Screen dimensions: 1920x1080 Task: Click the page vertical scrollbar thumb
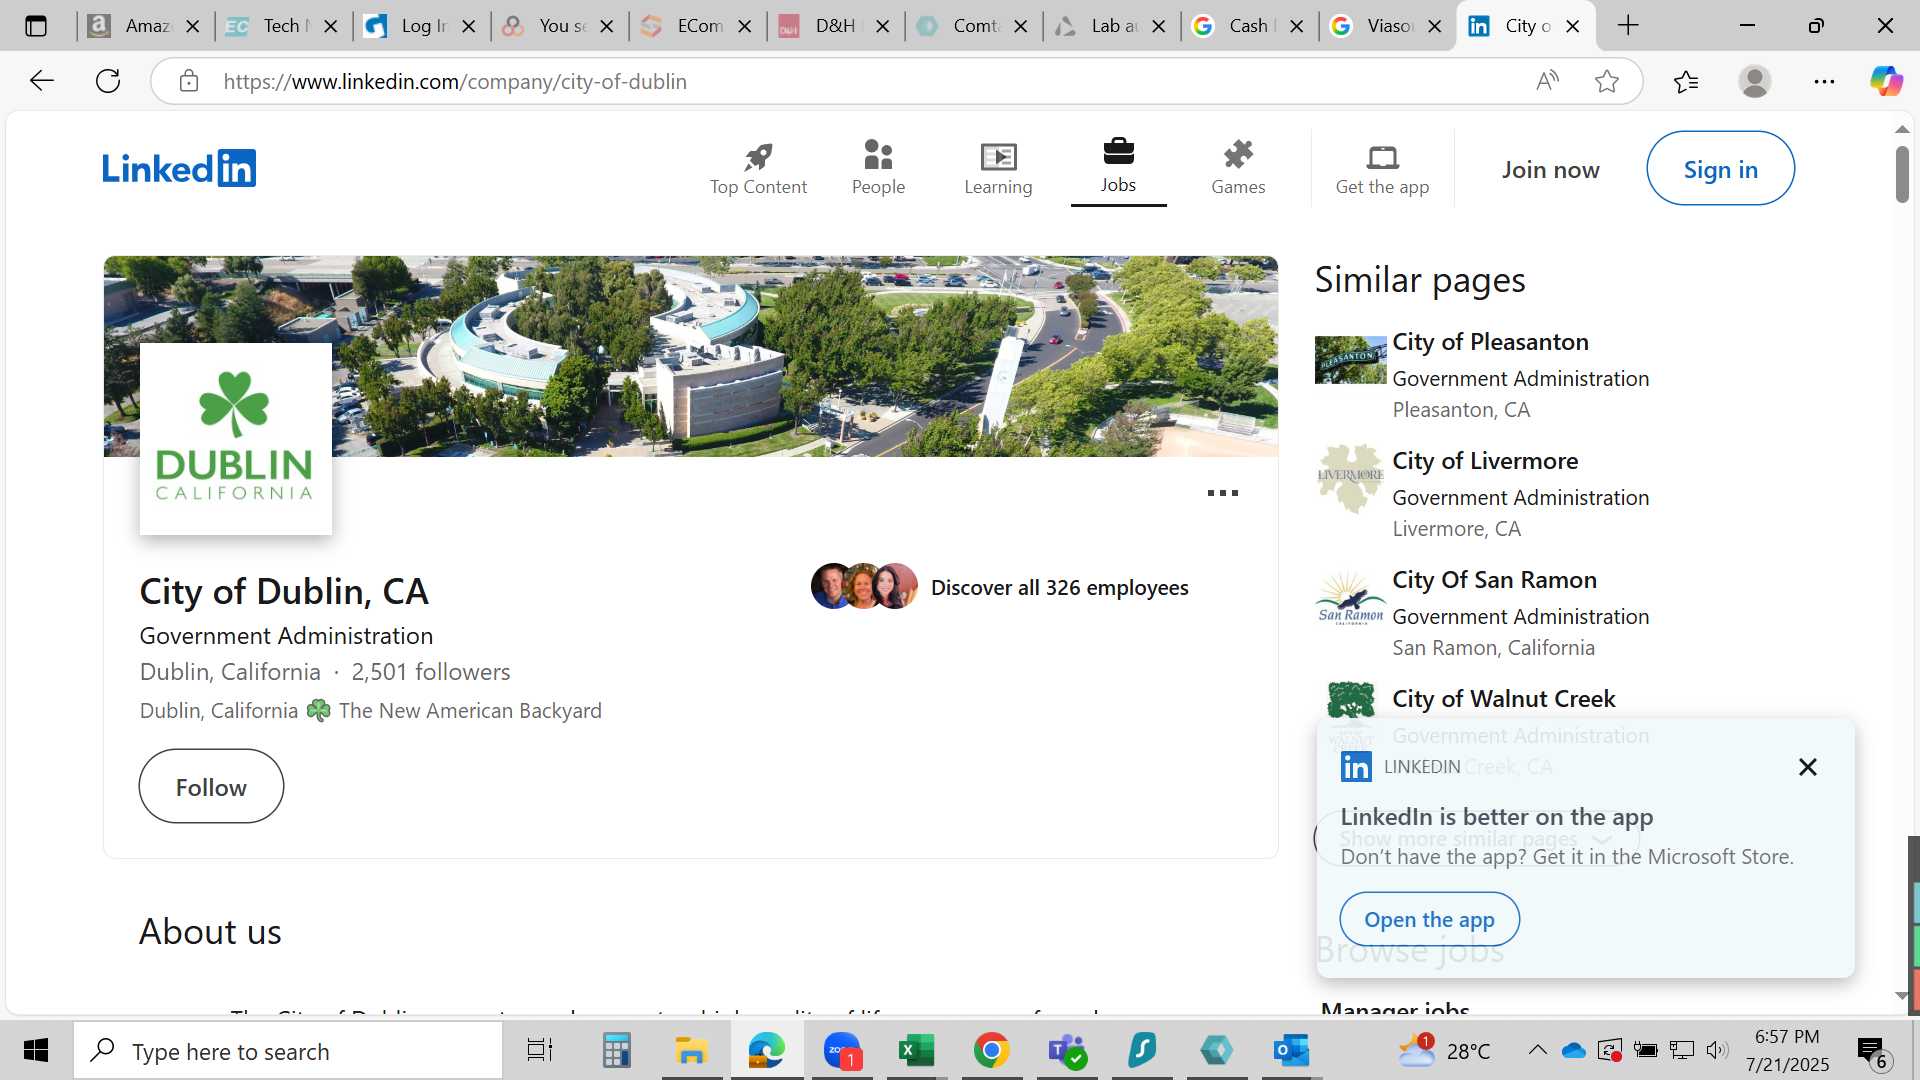(1901, 175)
